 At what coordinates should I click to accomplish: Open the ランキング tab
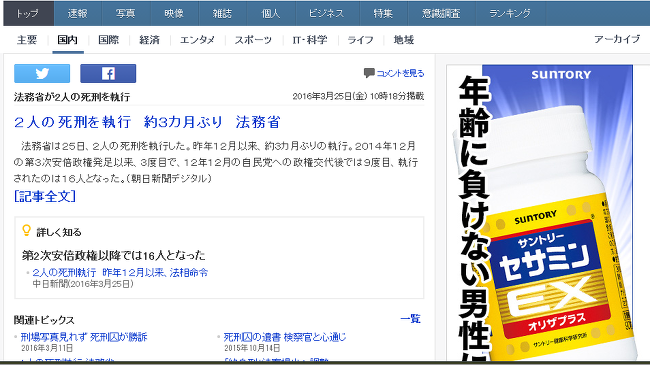click(x=511, y=13)
